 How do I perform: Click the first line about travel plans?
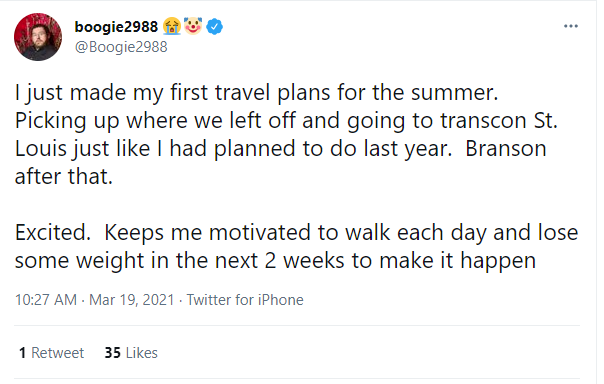[257, 93]
